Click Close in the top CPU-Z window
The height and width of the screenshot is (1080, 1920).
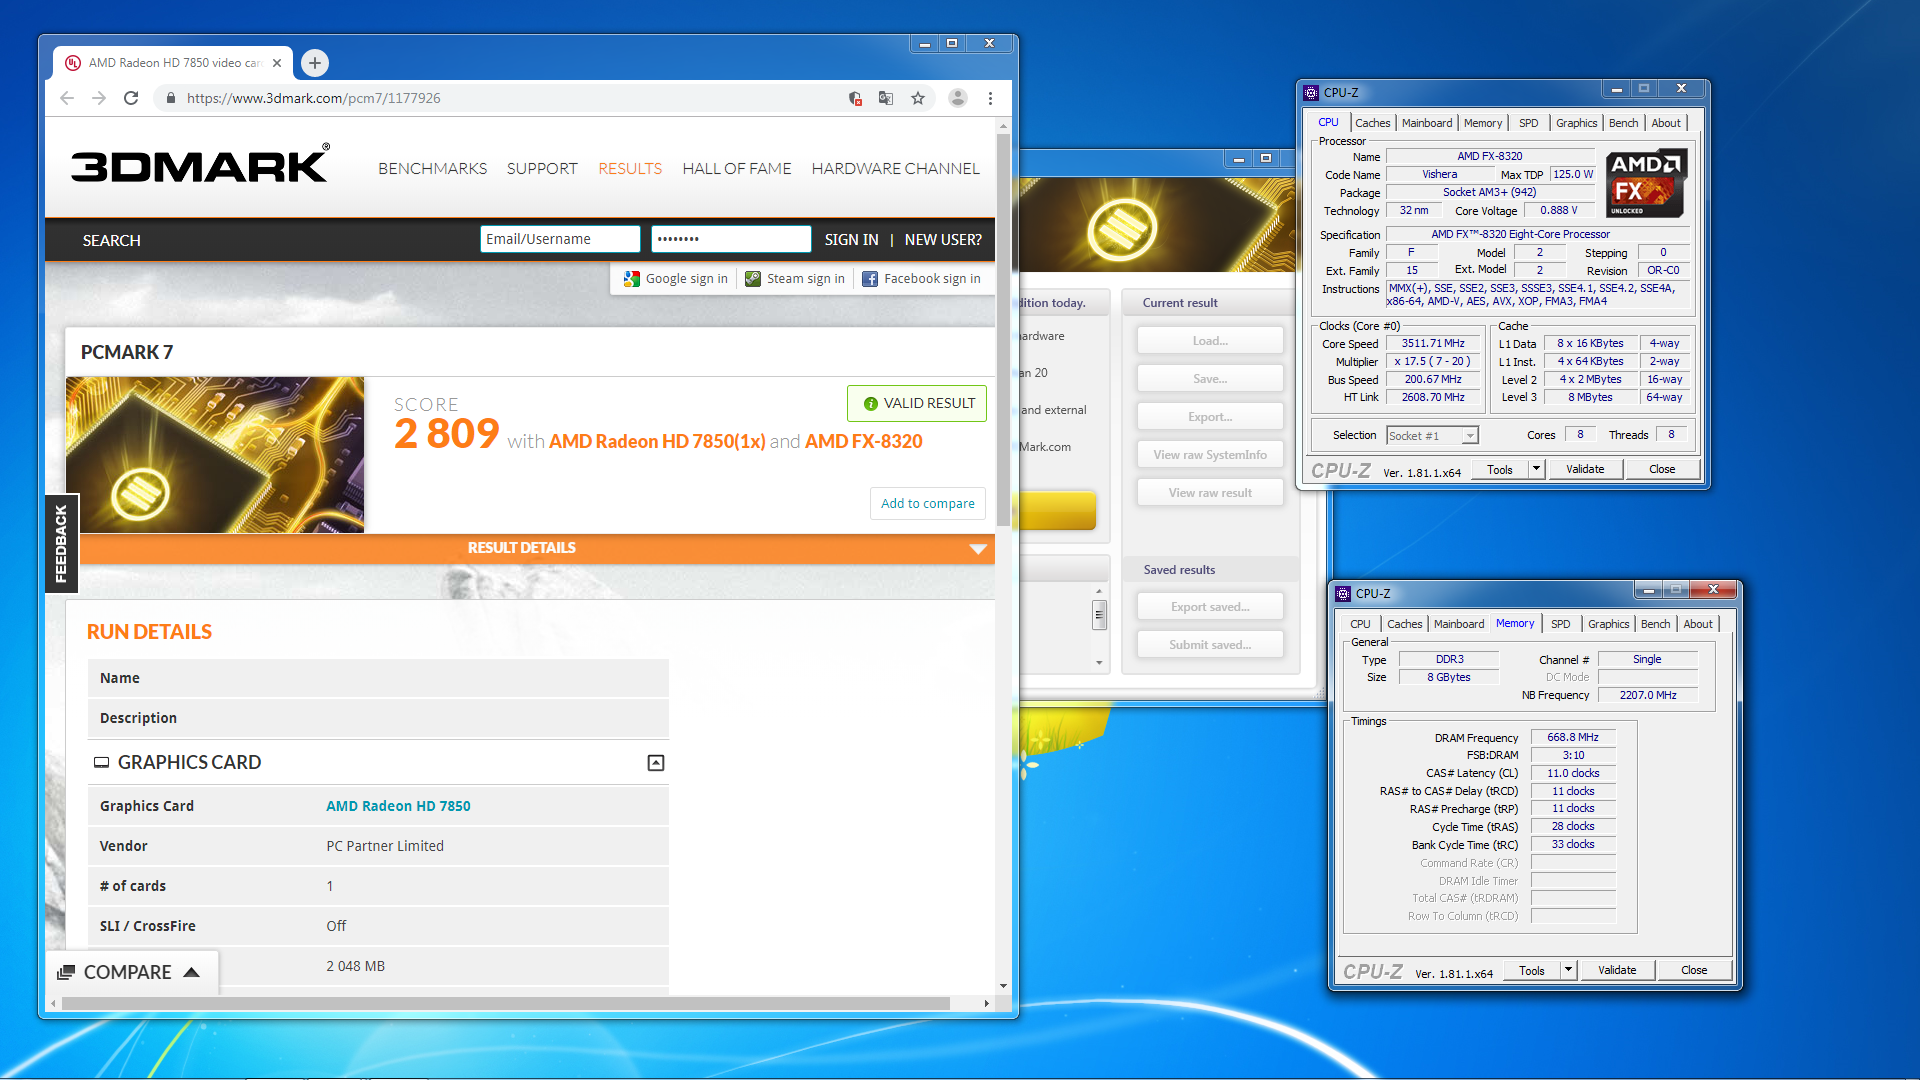point(1662,469)
